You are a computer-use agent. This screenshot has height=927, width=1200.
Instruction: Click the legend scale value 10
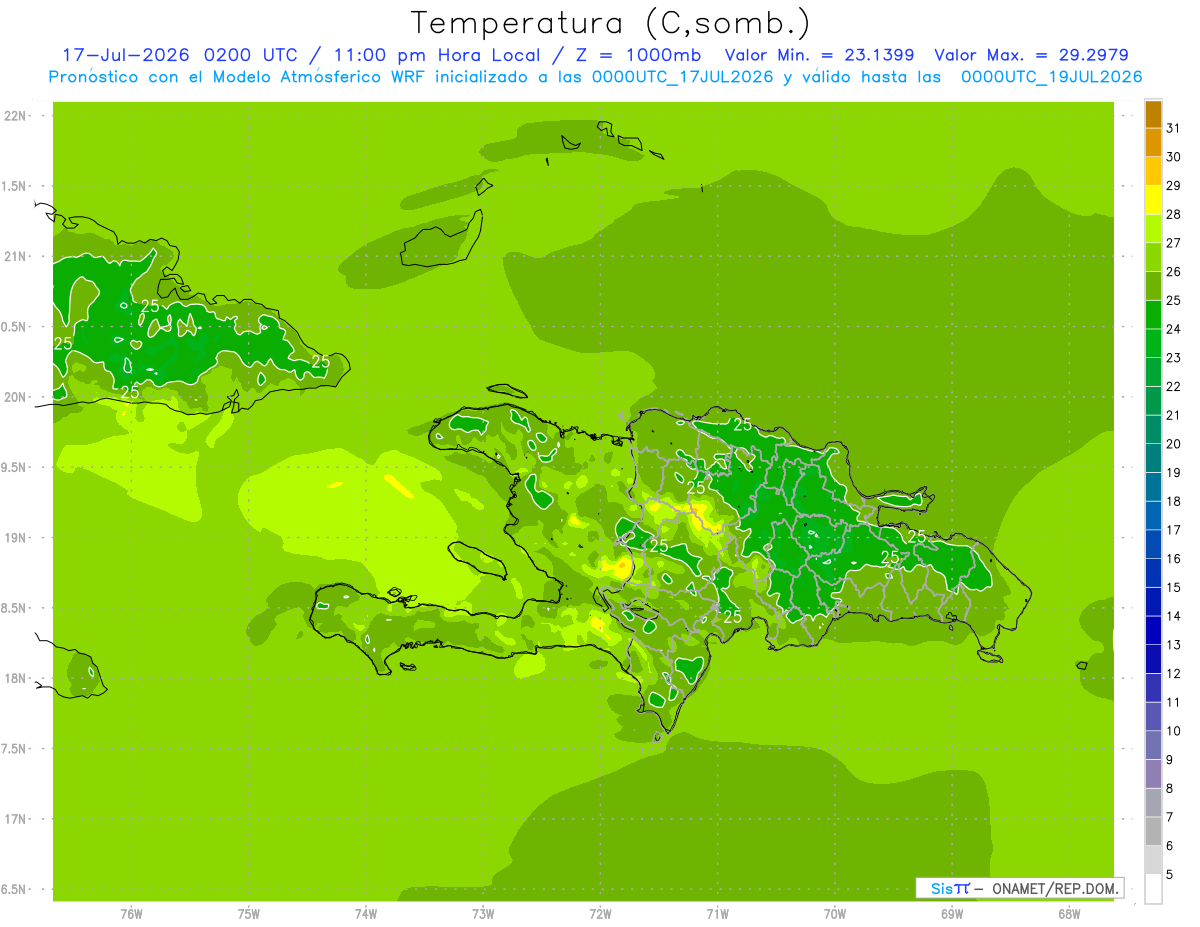1174,731
